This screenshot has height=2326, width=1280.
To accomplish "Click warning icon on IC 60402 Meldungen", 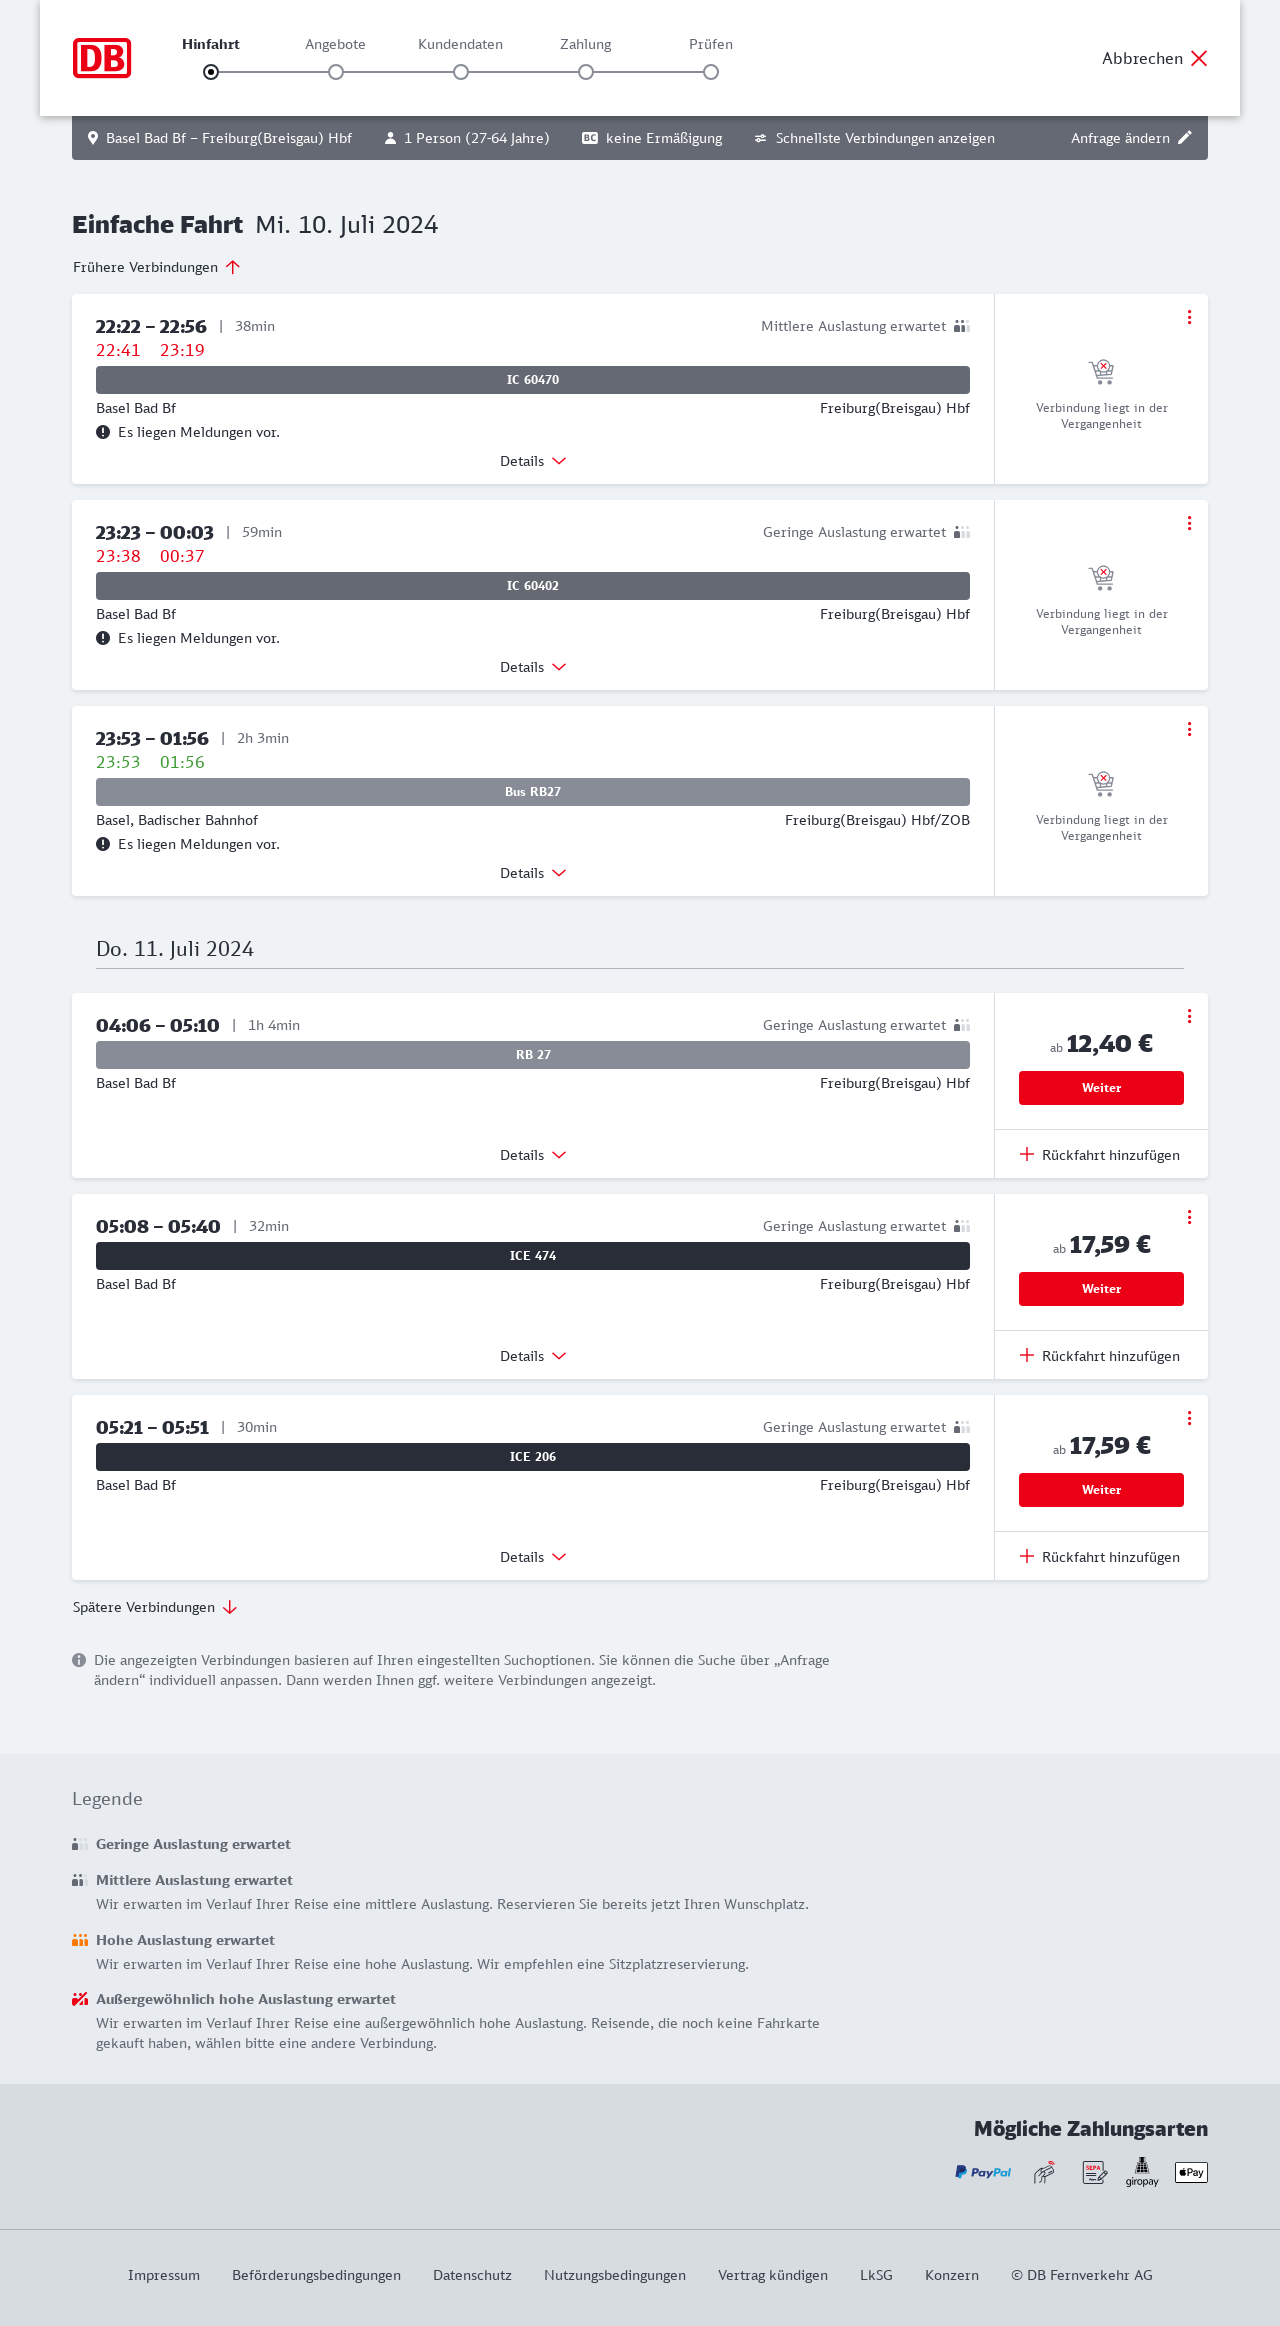I will (x=103, y=638).
